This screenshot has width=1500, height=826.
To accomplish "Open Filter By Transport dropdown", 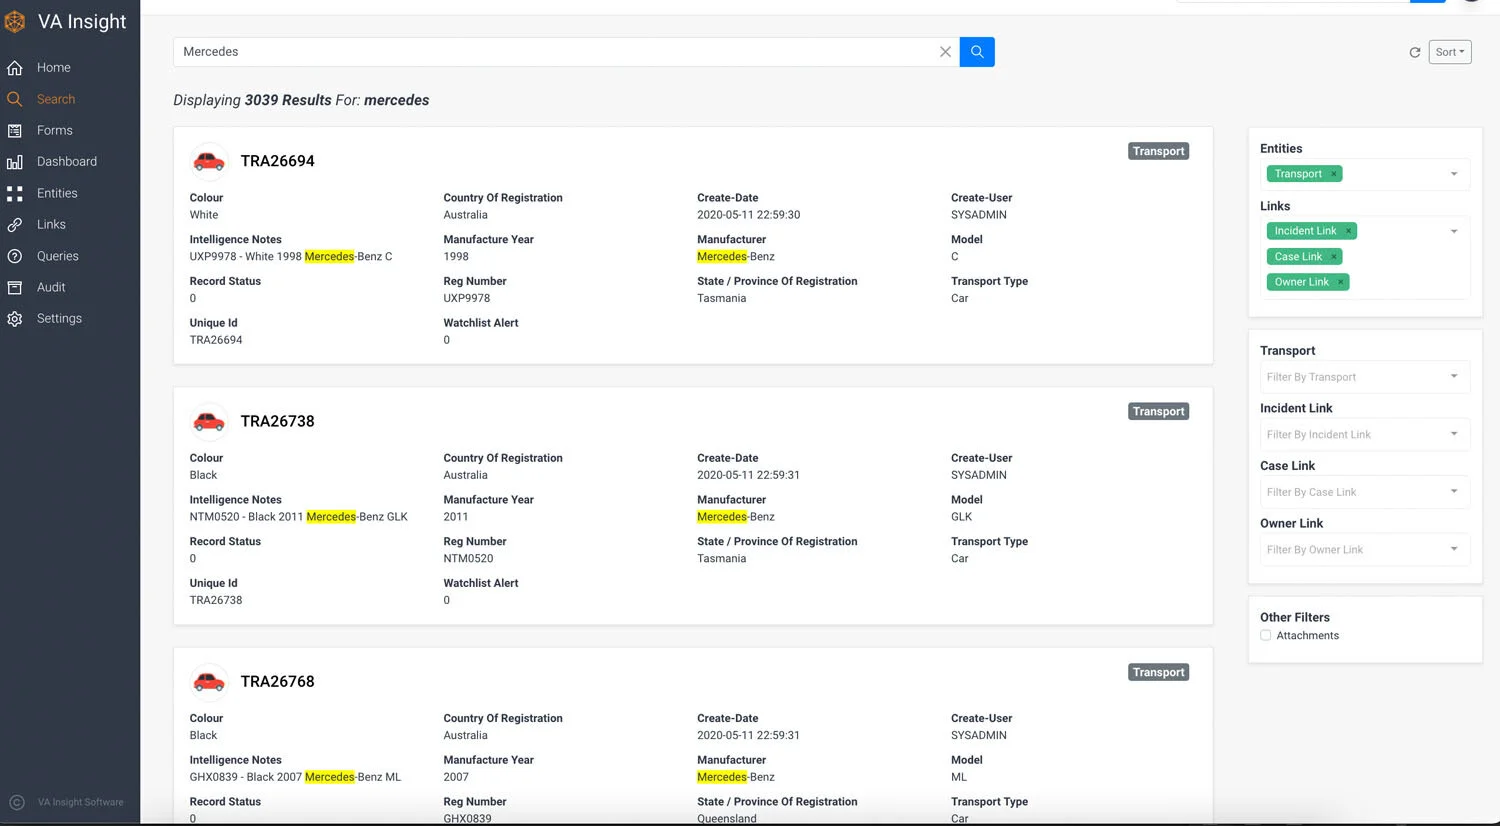I will coord(1365,377).
